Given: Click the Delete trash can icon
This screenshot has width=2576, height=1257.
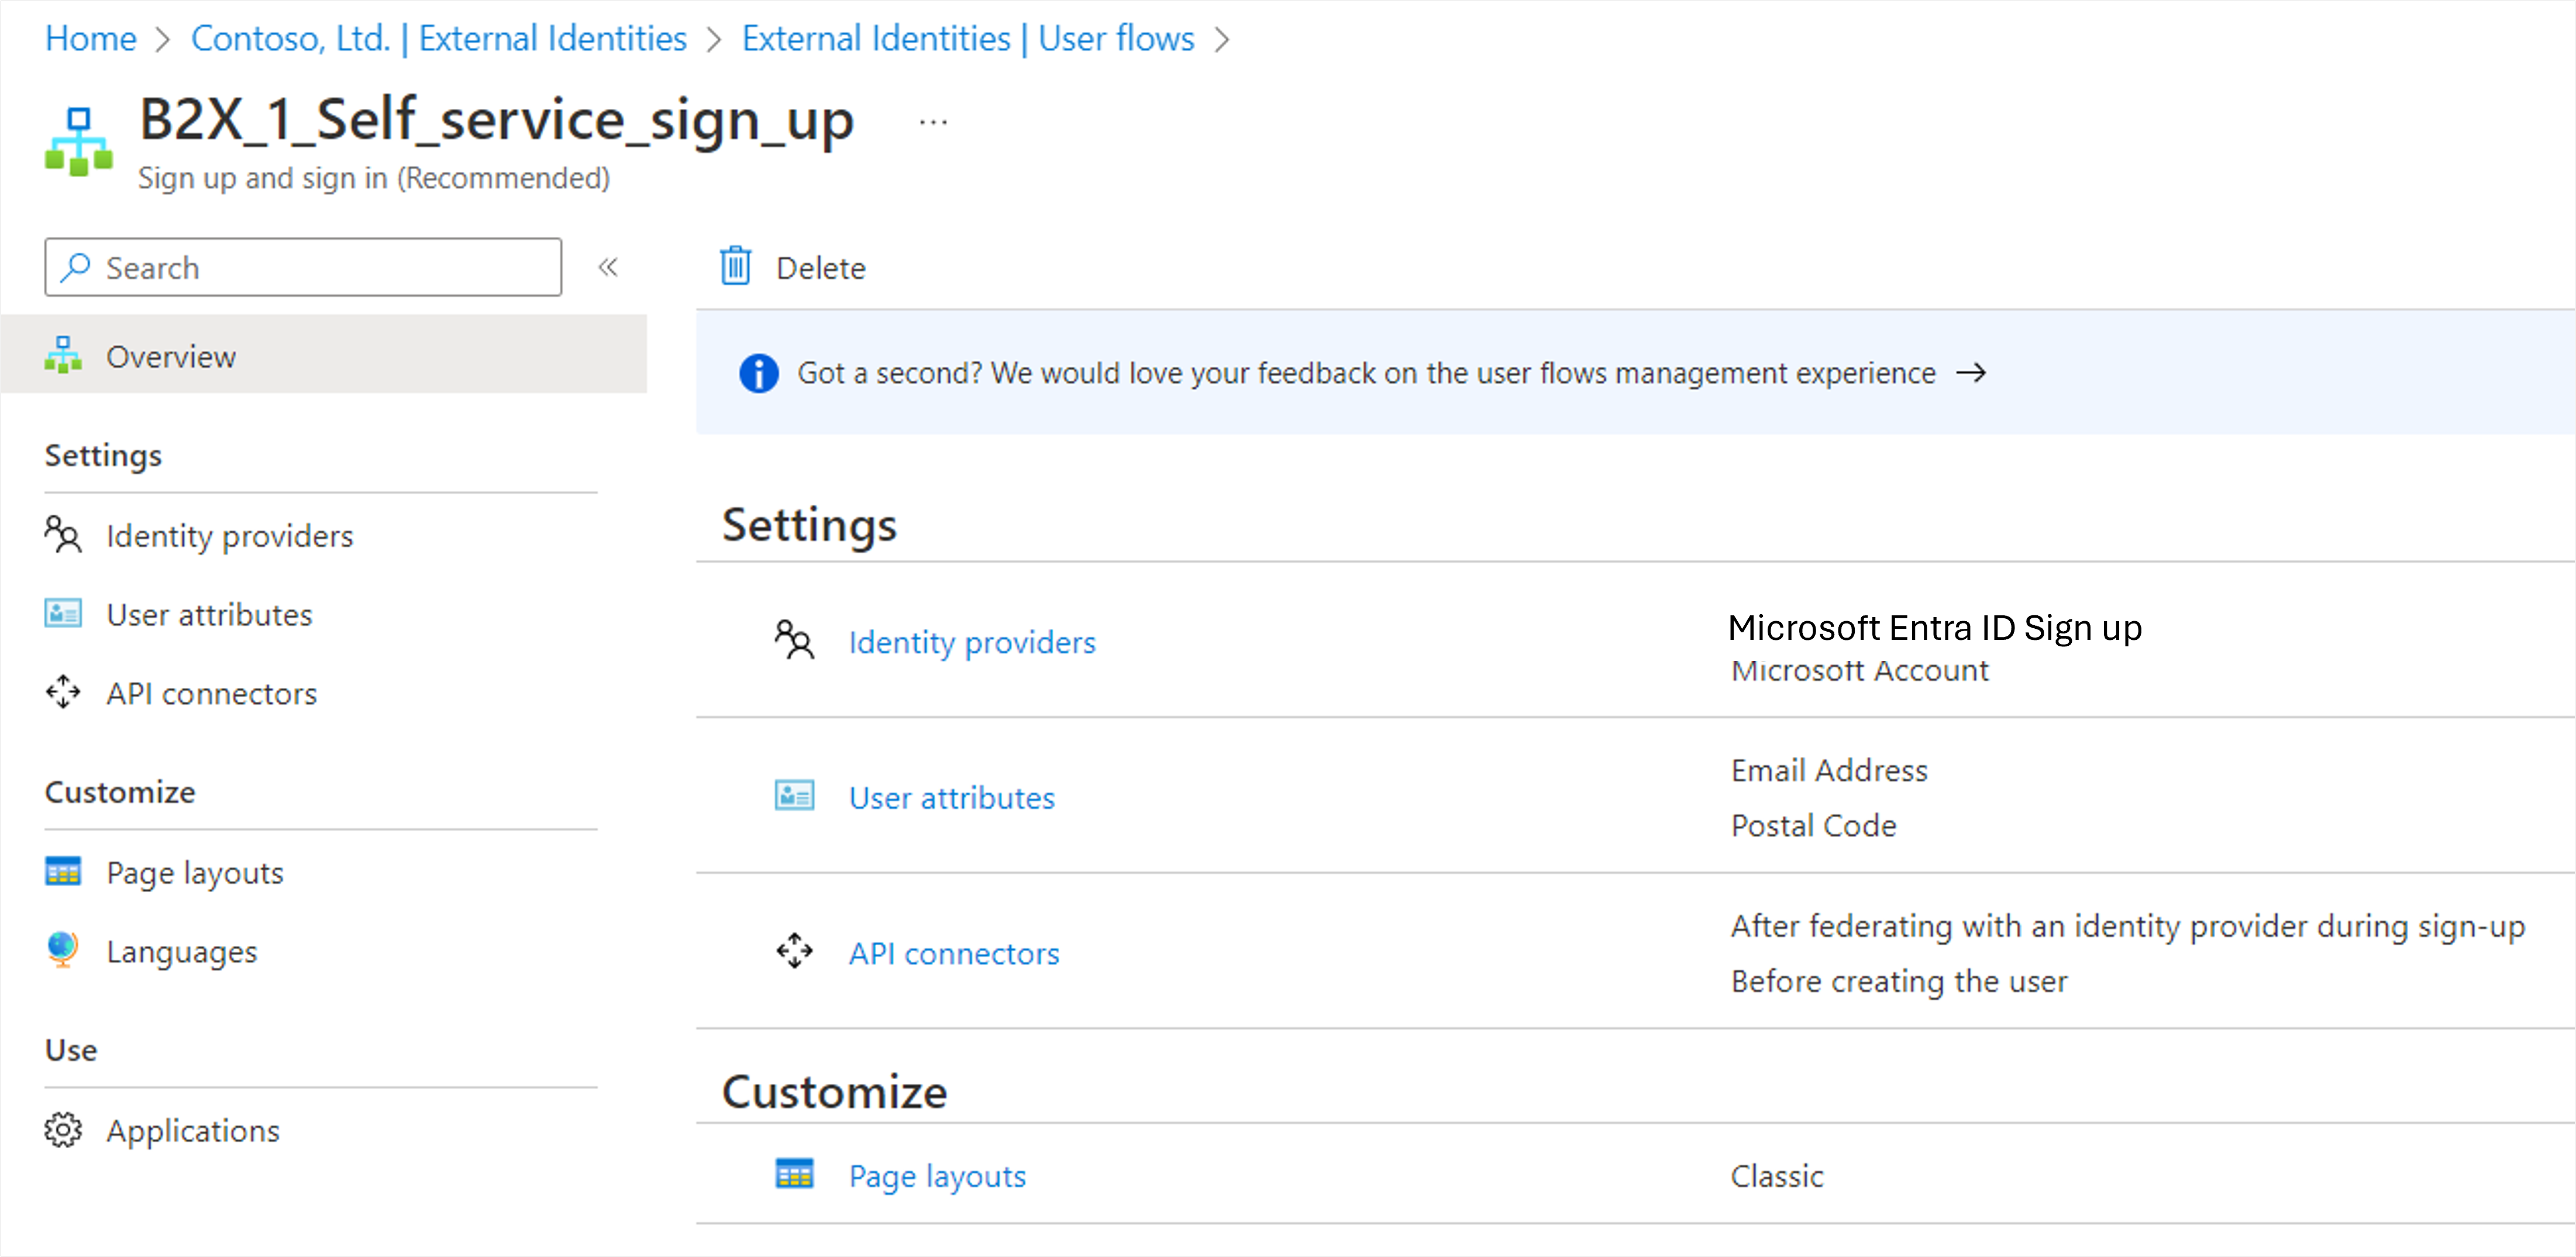Looking at the screenshot, I should tap(736, 266).
